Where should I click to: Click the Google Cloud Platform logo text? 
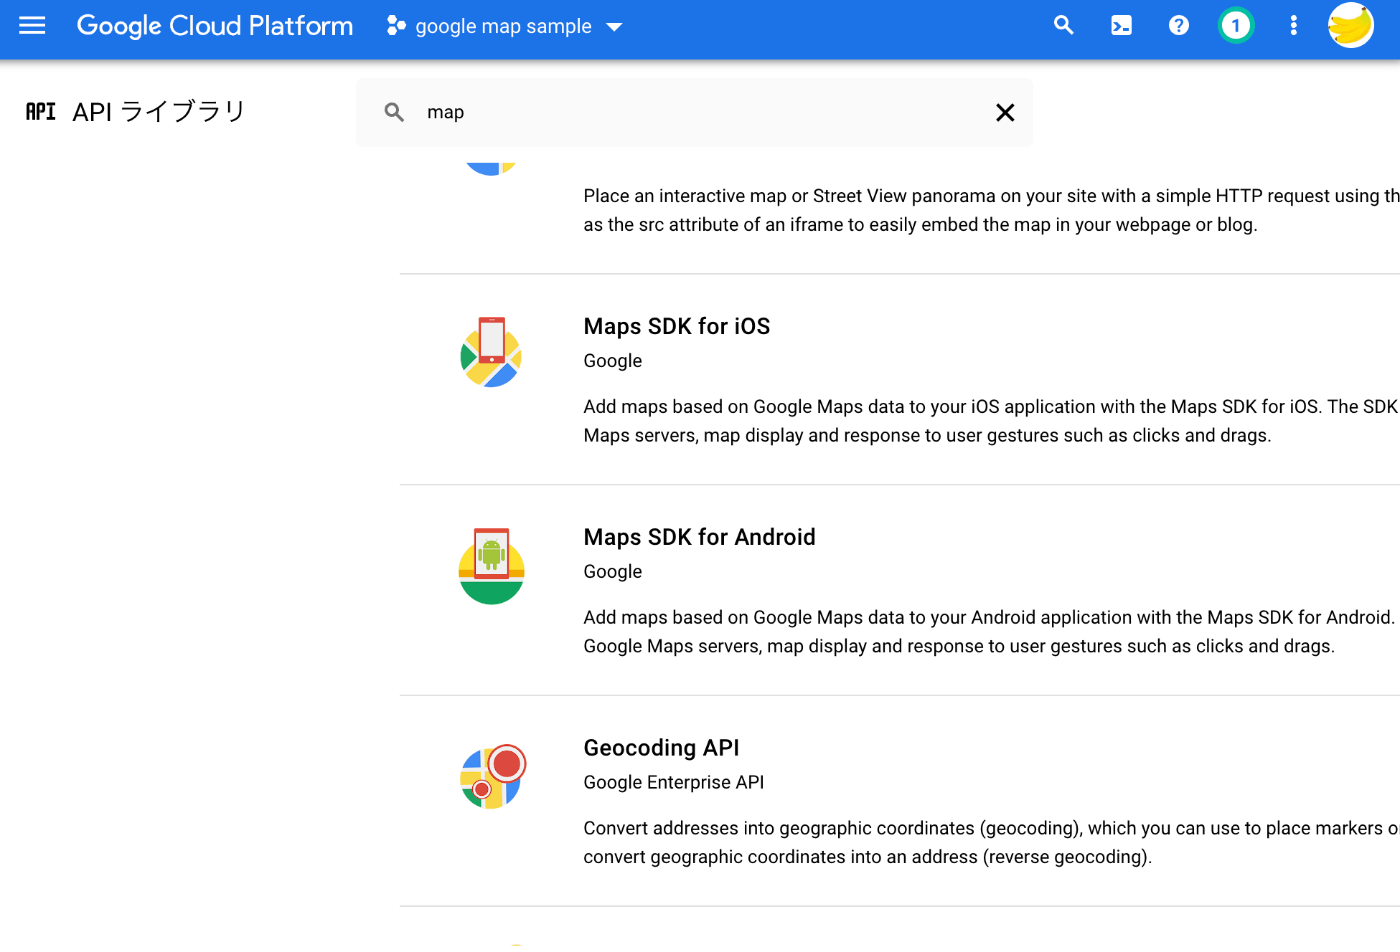tap(215, 26)
